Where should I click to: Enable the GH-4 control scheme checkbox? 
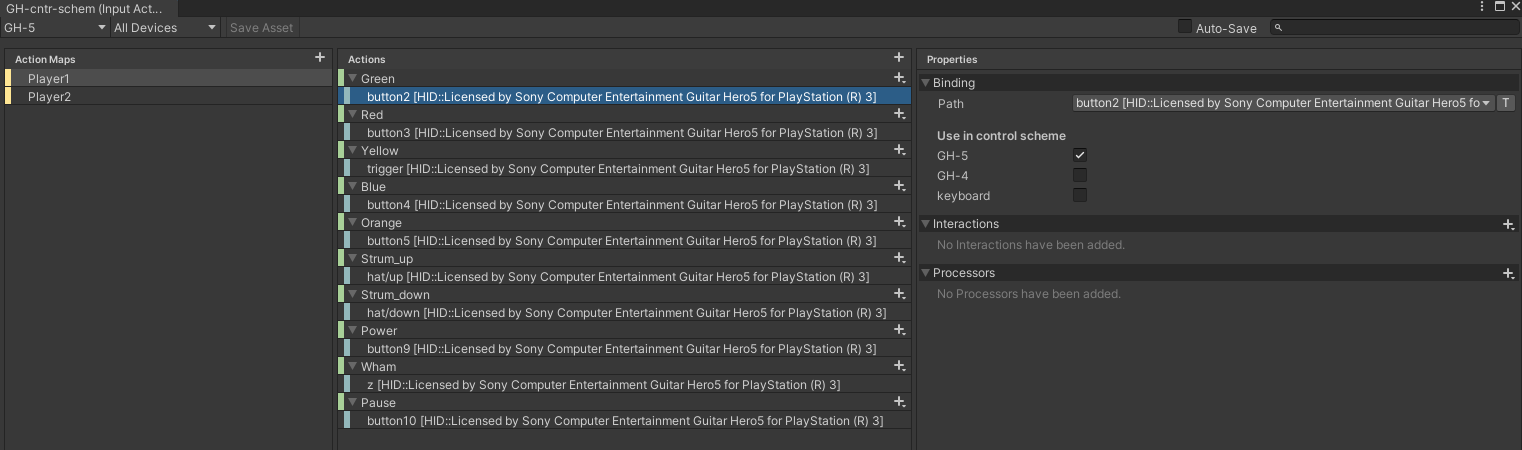tap(1080, 176)
